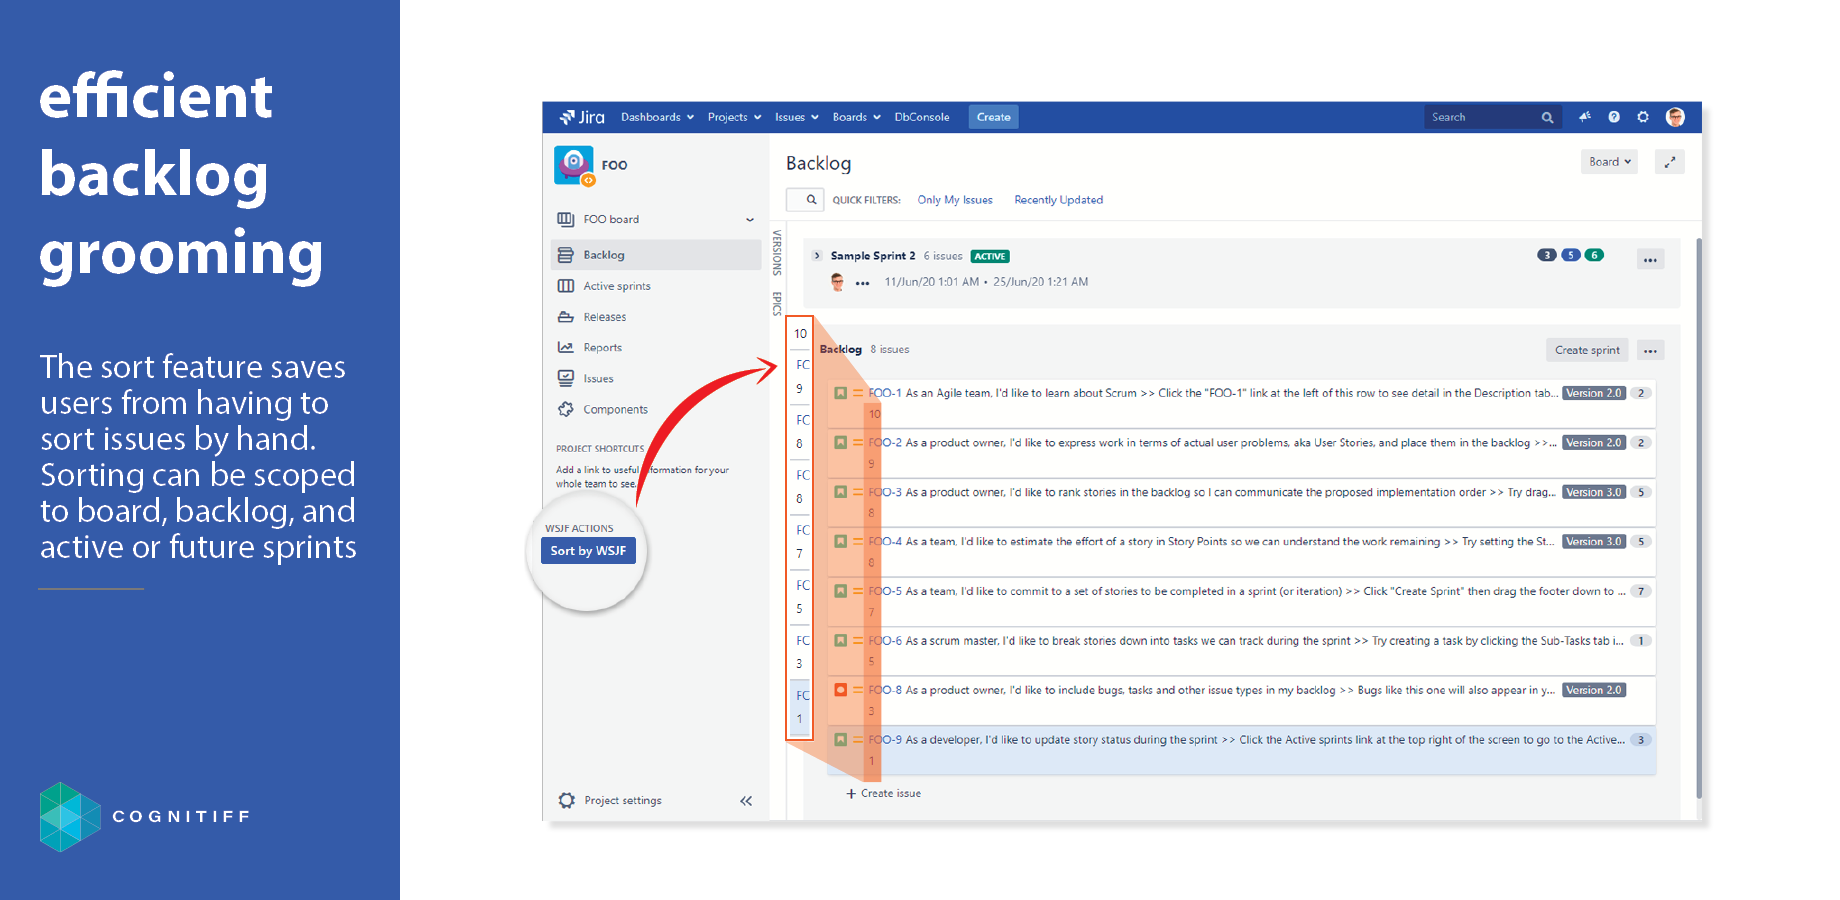This screenshot has height=900, width=1840.
Task: Open the EPICS side panel
Action: coord(777,303)
